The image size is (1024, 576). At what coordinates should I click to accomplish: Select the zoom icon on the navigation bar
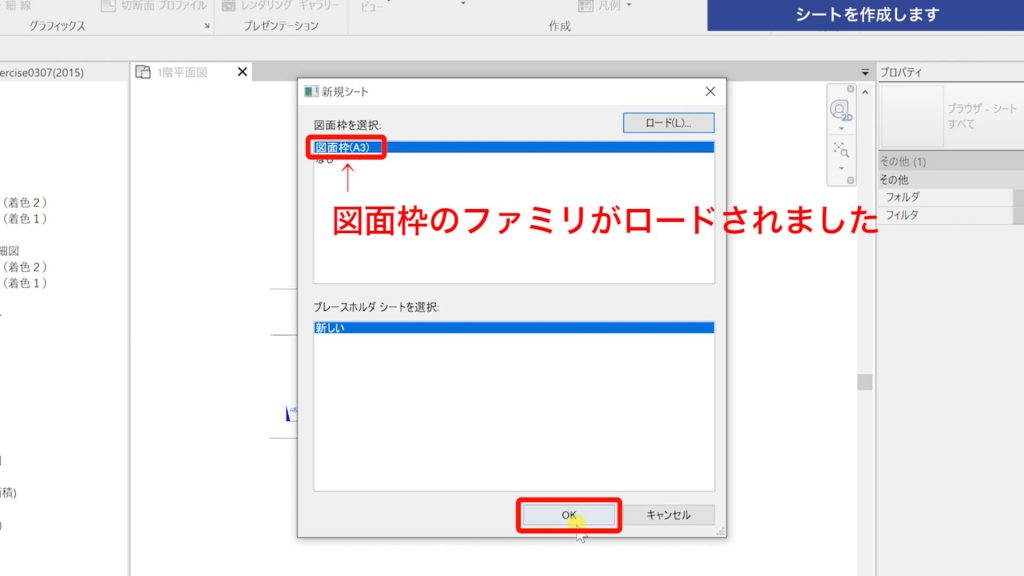click(841, 147)
